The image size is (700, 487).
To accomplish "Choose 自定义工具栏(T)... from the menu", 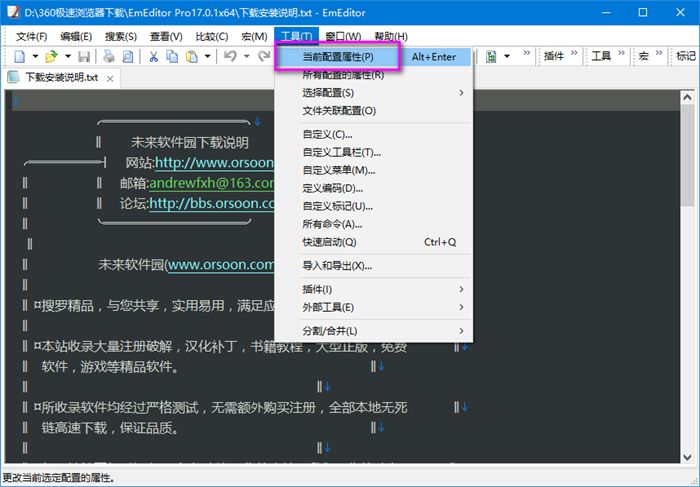I will tap(342, 153).
